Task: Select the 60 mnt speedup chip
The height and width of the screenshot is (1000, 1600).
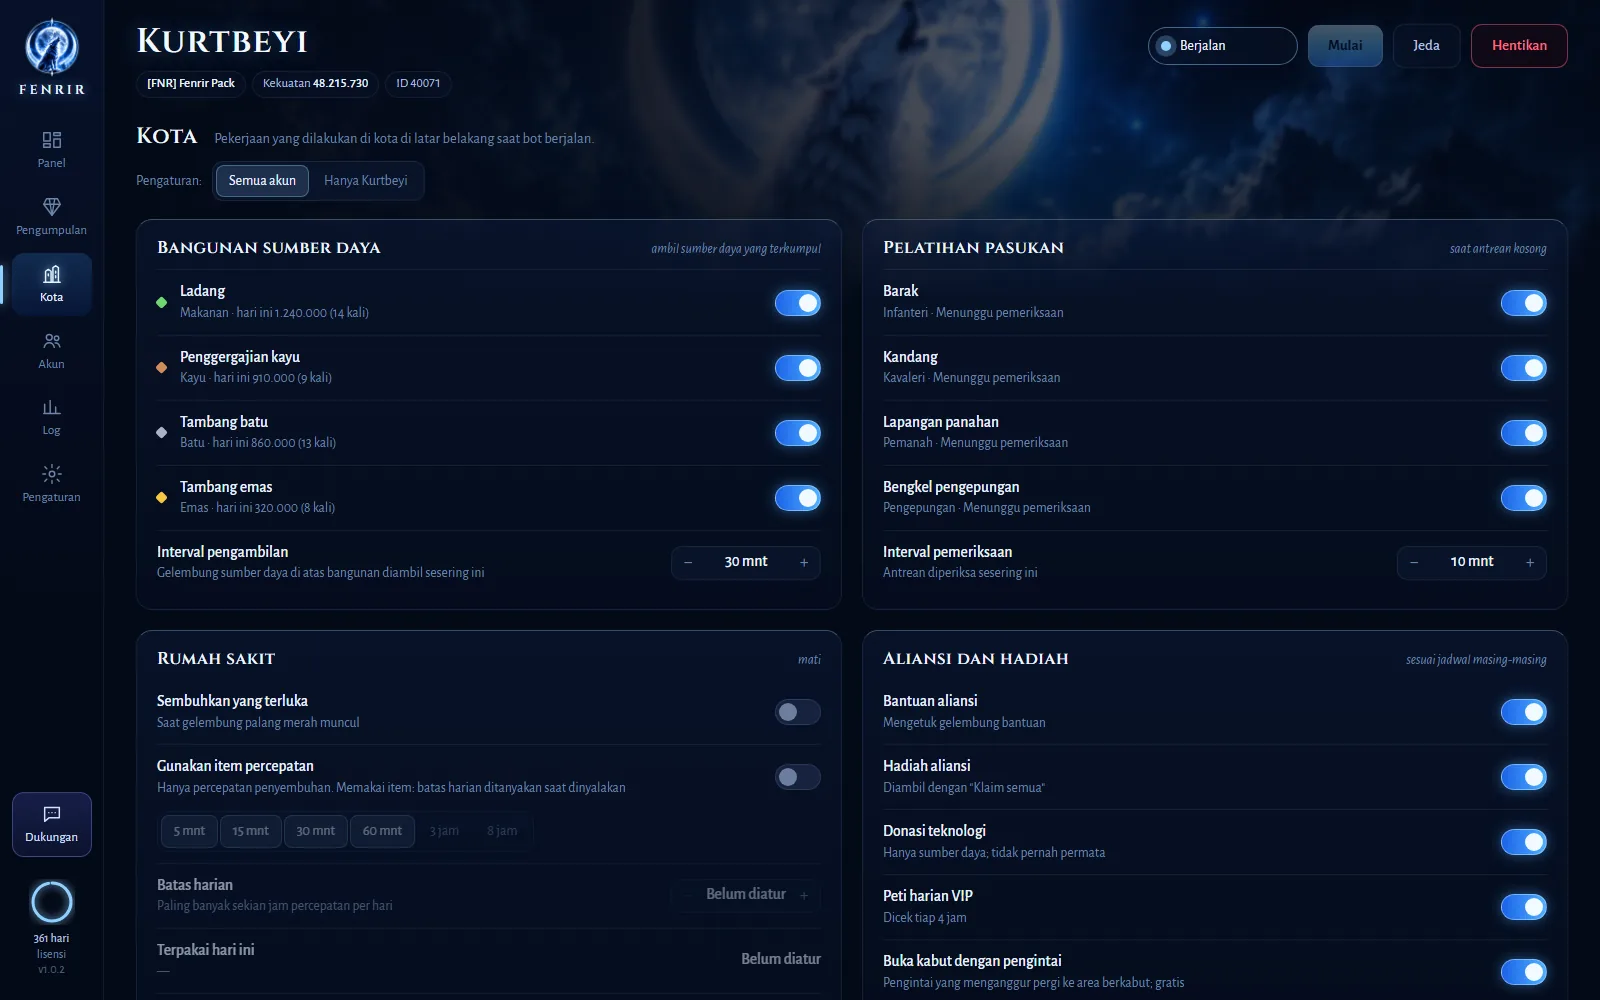Action: pyautogui.click(x=382, y=831)
